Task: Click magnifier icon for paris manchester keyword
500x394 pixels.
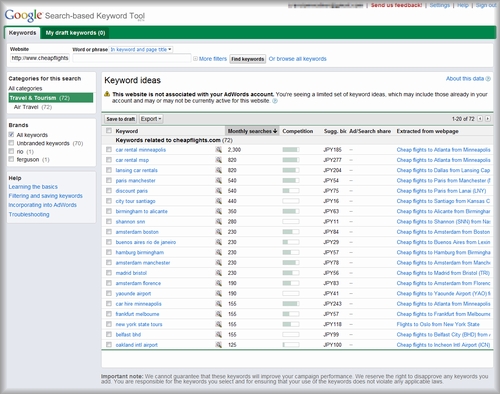Action: point(219,180)
